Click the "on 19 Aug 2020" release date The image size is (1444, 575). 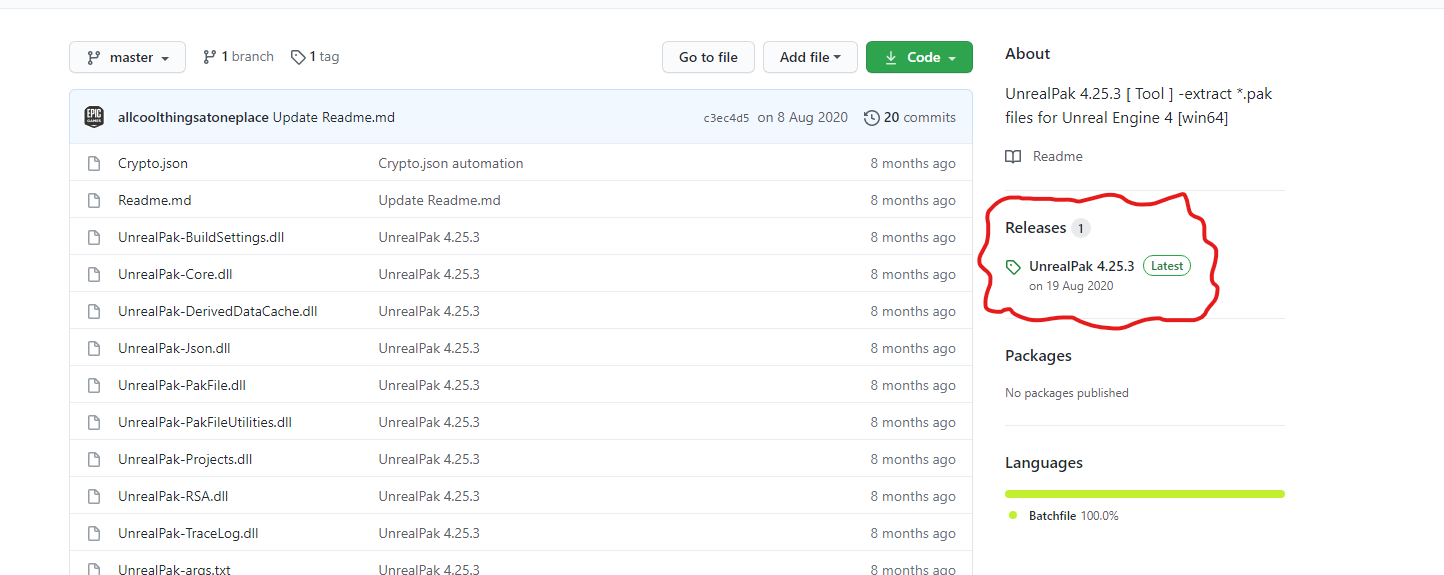[1071, 286]
